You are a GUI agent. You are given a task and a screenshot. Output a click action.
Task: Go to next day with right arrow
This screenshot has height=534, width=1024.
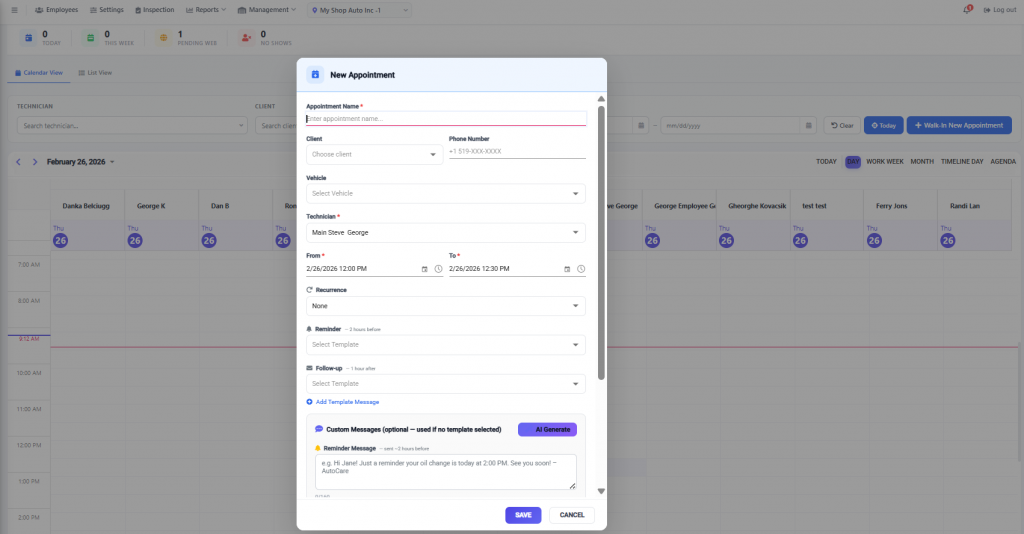click(x=34, y=162)
